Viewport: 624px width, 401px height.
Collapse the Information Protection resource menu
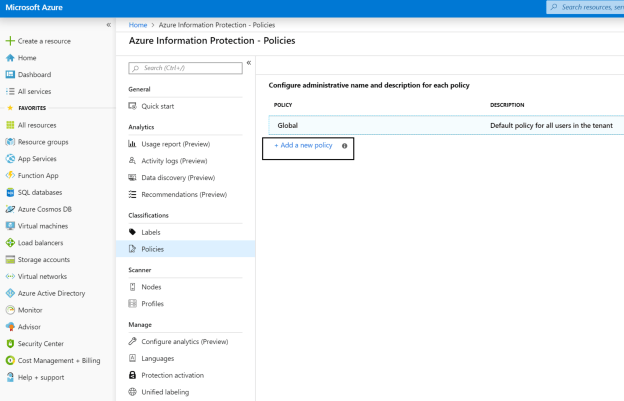point(249,63)
